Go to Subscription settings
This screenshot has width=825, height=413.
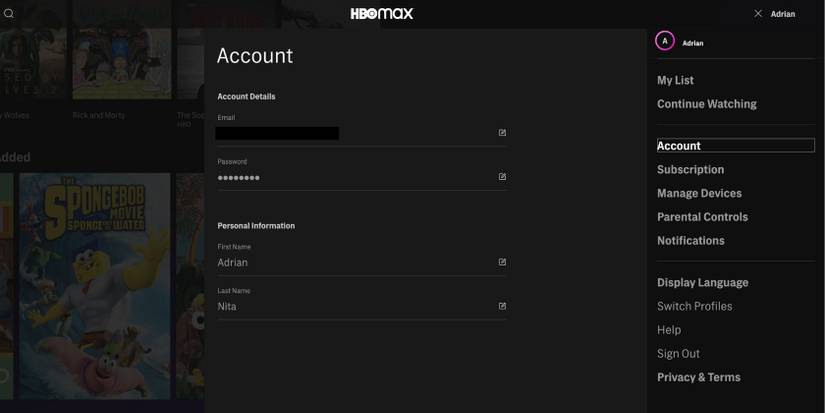coord(690,169)
